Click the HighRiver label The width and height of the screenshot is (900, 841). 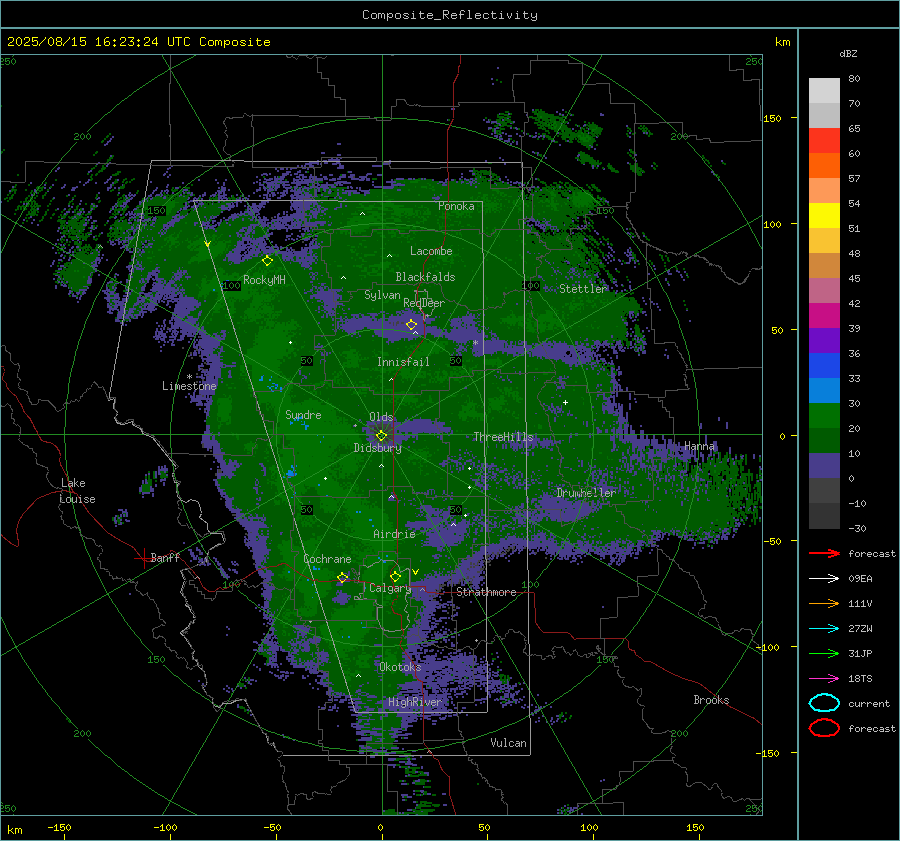415,702
